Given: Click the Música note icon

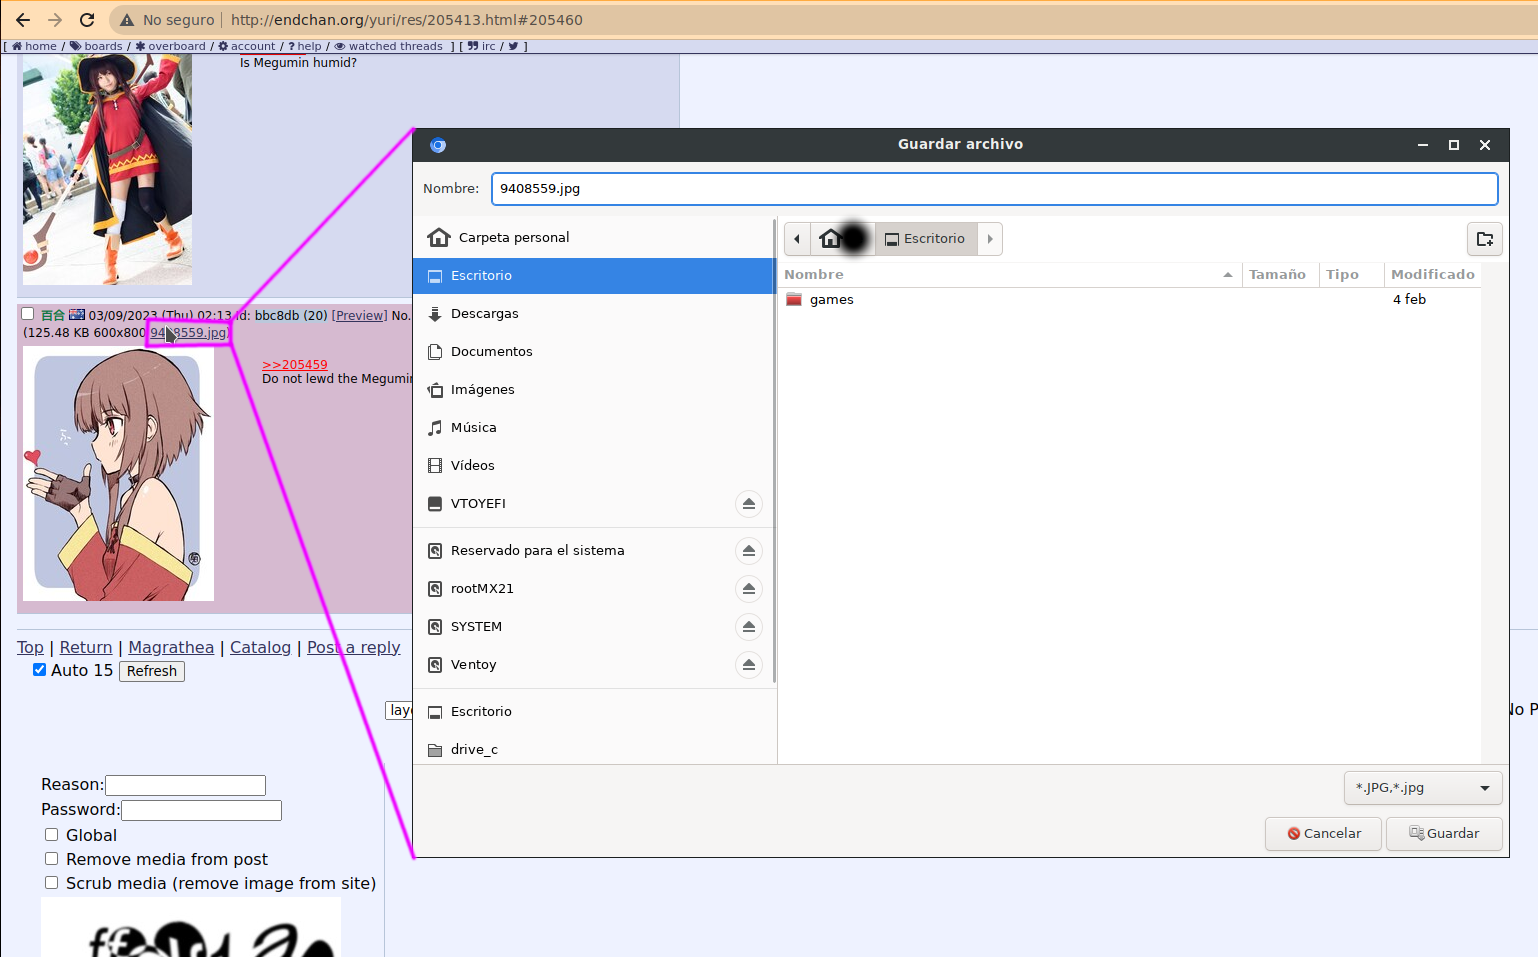Looking at the screenshot, I should tap(435, 428).
